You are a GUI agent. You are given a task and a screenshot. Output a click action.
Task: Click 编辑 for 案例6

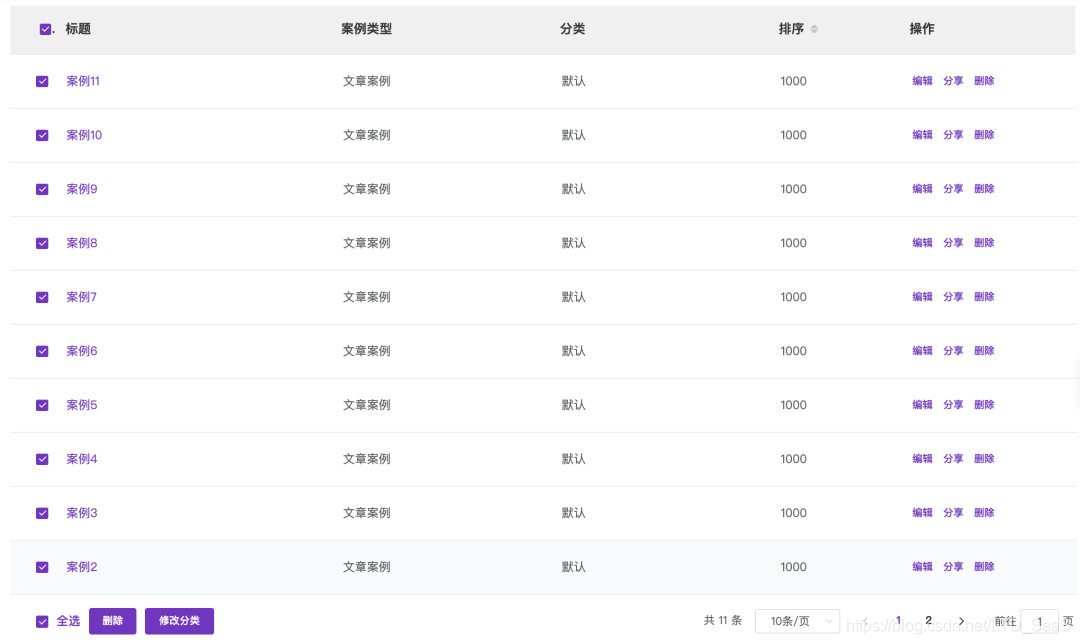(922, 351)
